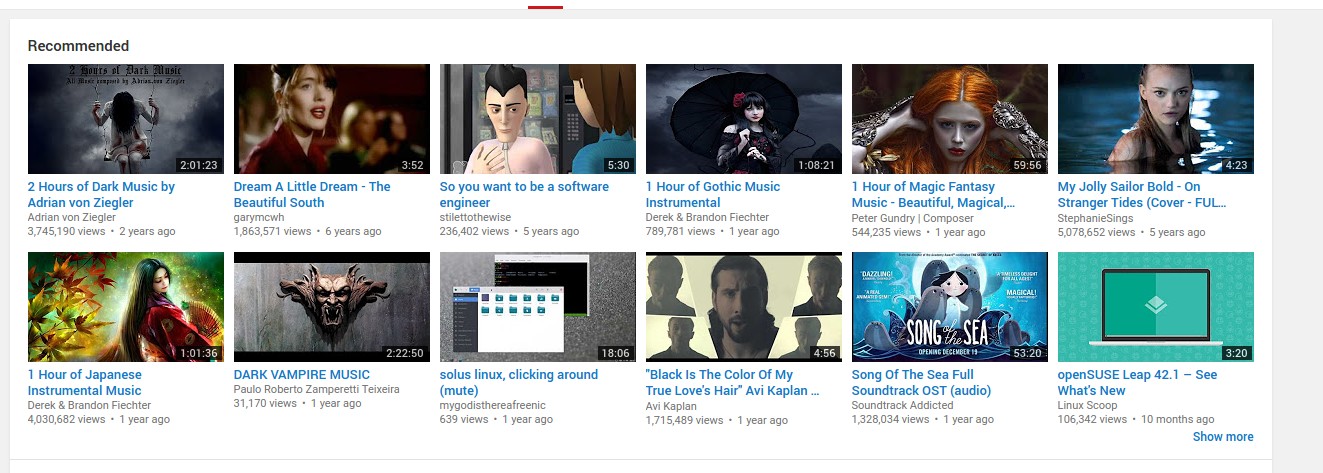Screen dimensions: 1323x473
Task: Open the Paulo Roberto Zamperetti Teixeira channel
Action: point(317,389)
